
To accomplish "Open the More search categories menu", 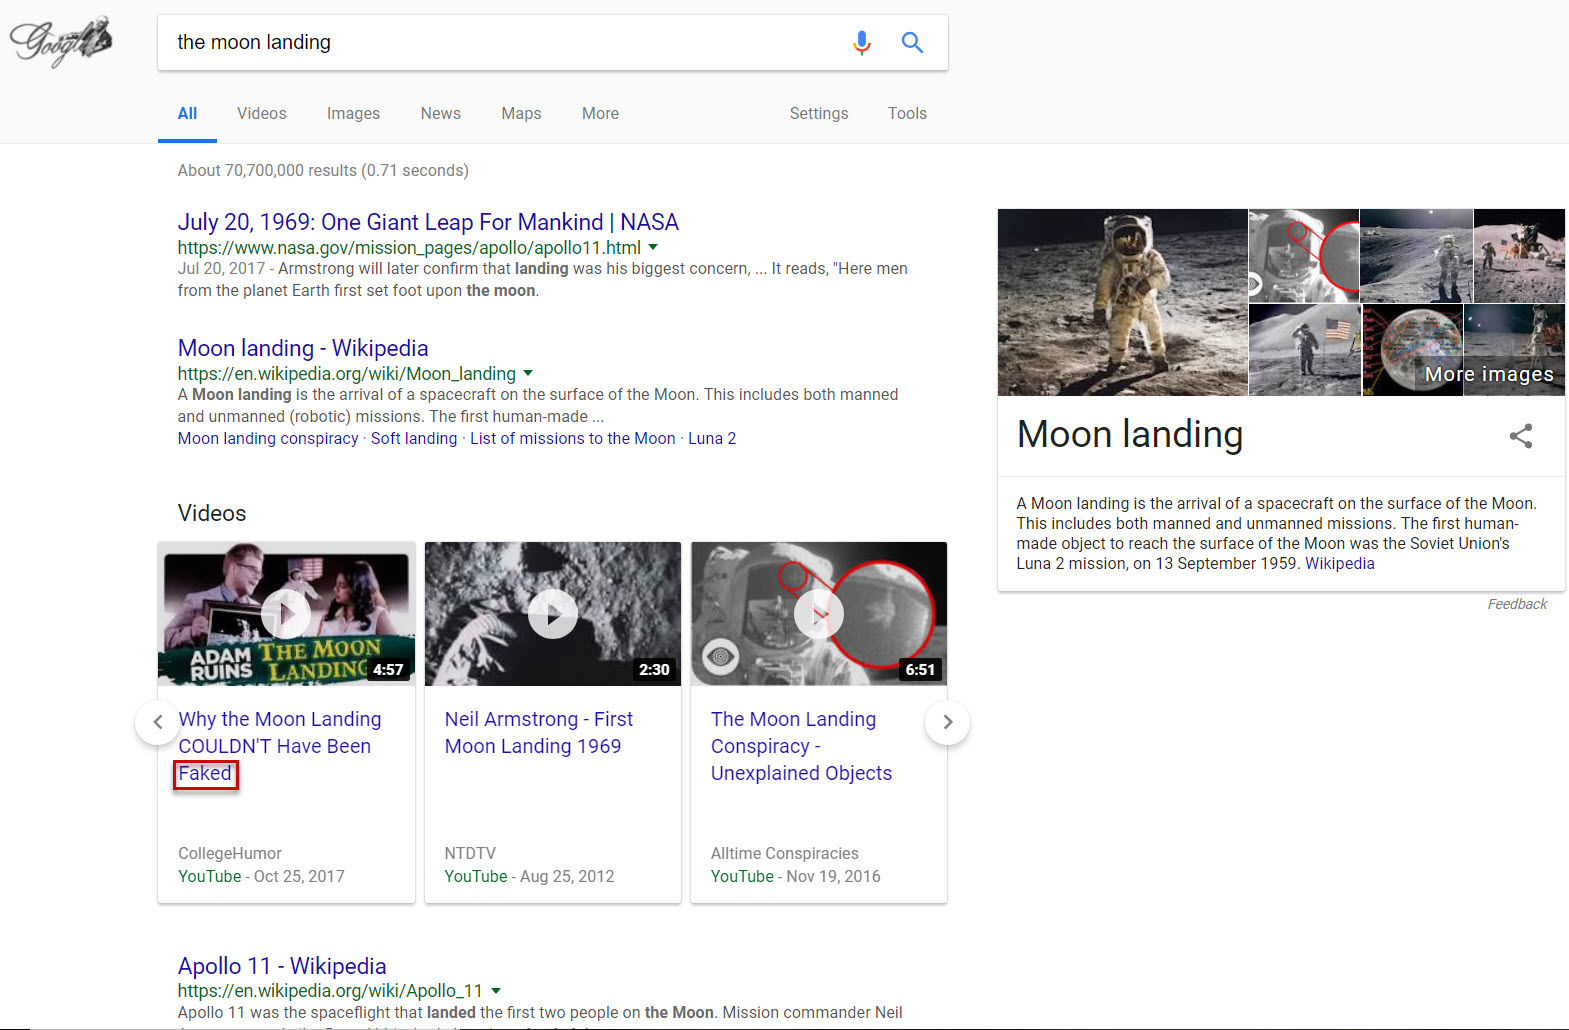I will [x=600, y=114].
